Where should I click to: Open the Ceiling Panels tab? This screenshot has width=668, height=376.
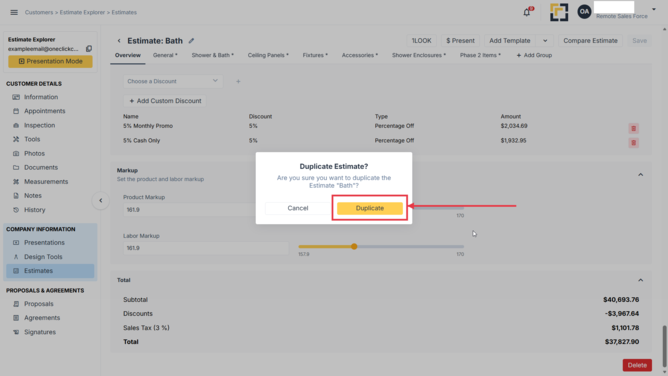pos(268,55)
